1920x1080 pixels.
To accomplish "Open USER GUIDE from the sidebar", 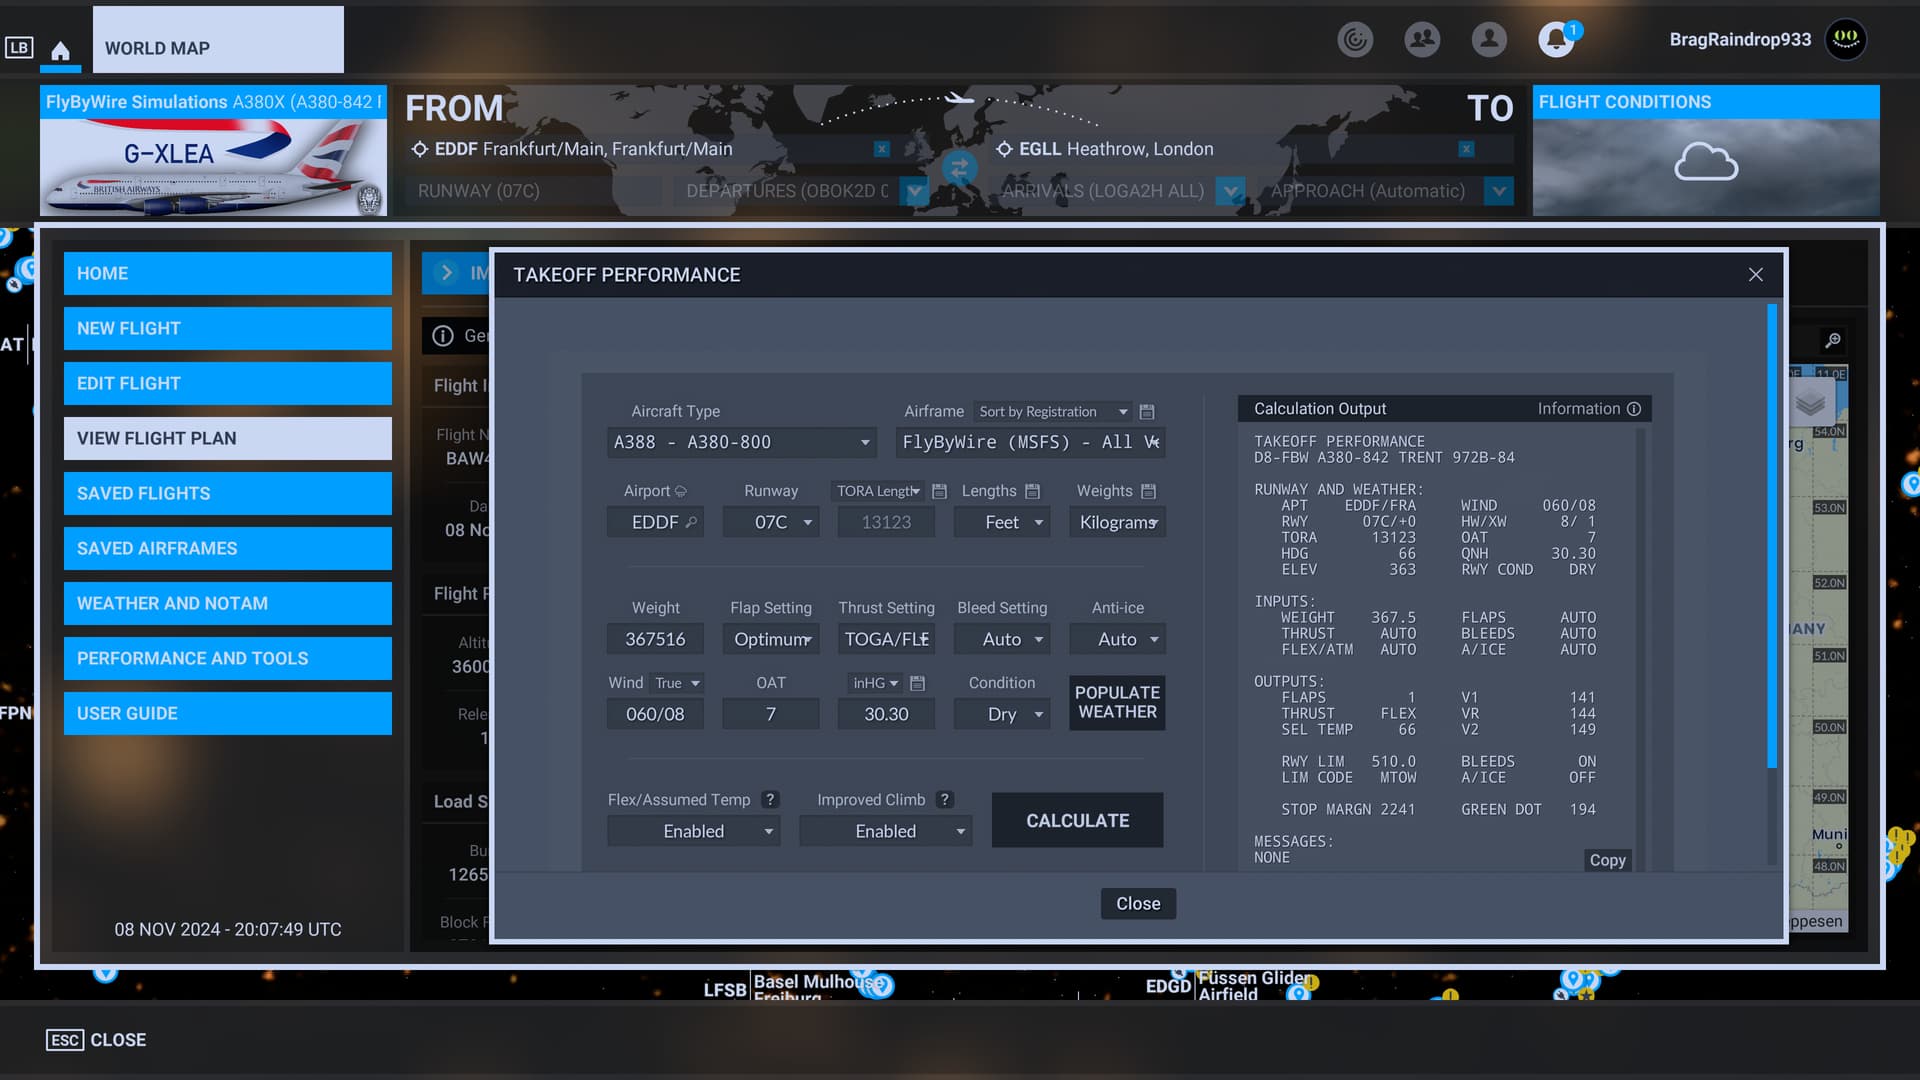I will point(228,713).
